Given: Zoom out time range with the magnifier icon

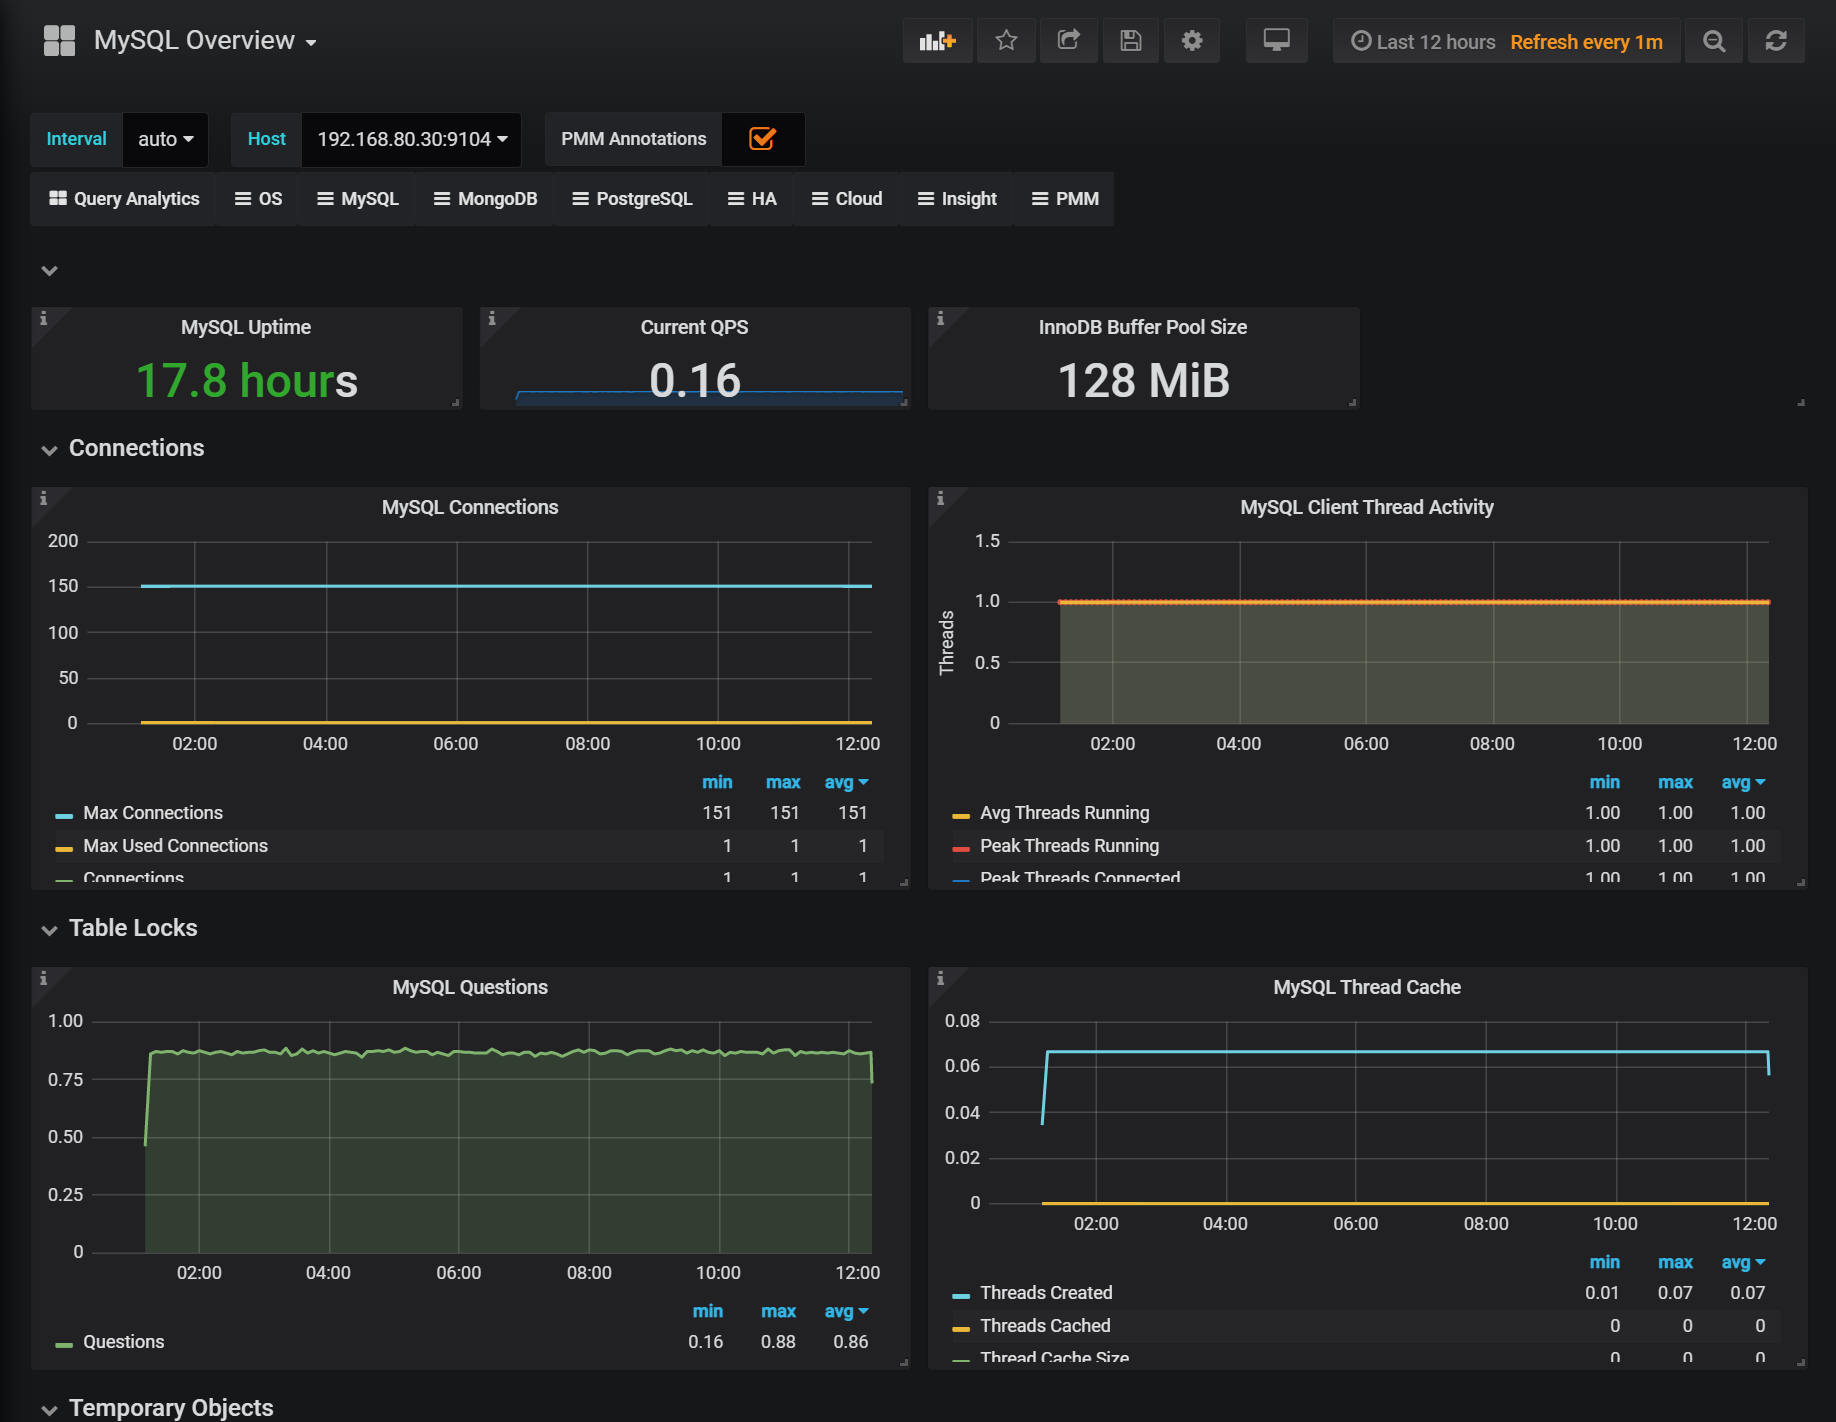Looking at the screenshot, I should click(1714, 41).
